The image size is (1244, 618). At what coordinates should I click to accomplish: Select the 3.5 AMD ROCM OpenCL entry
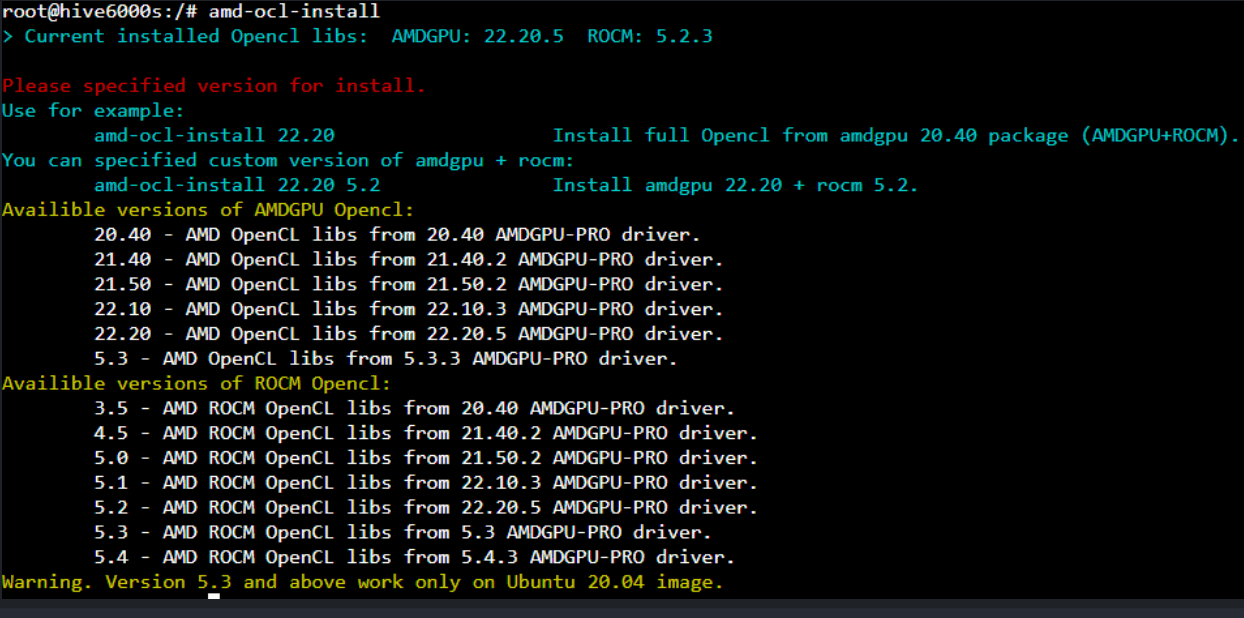[414, 408]
